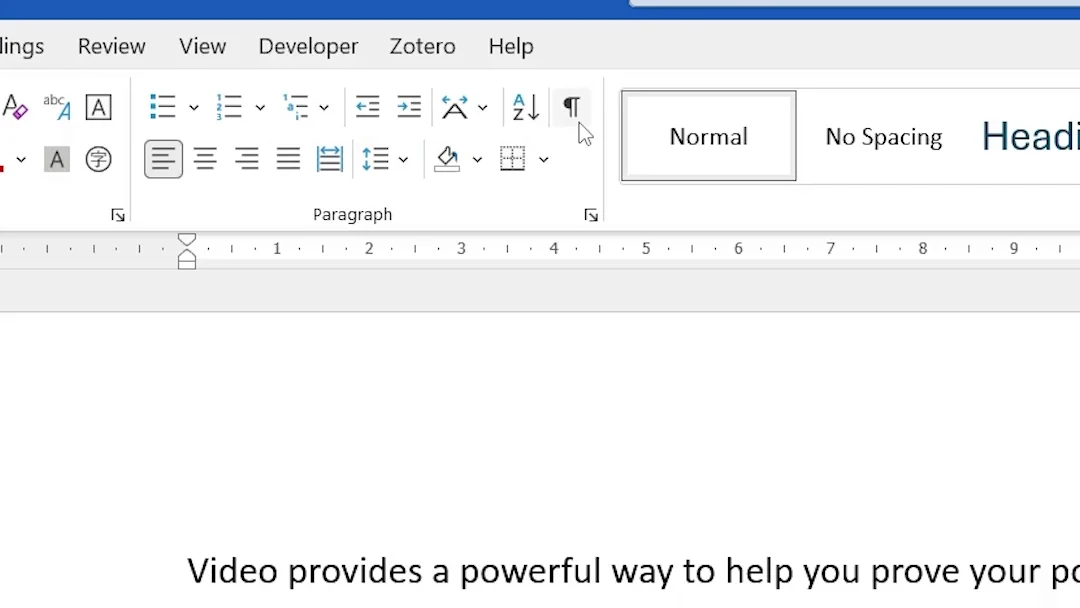Click the Line and Paragraph Spacing icon
This screenshot has width=1080, height=608.
tap(375, 160)
